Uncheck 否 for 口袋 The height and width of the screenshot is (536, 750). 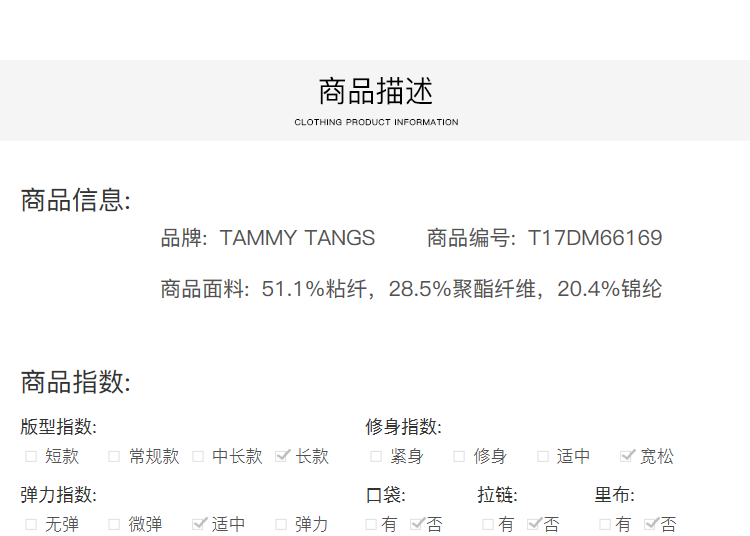pos(417,523)
